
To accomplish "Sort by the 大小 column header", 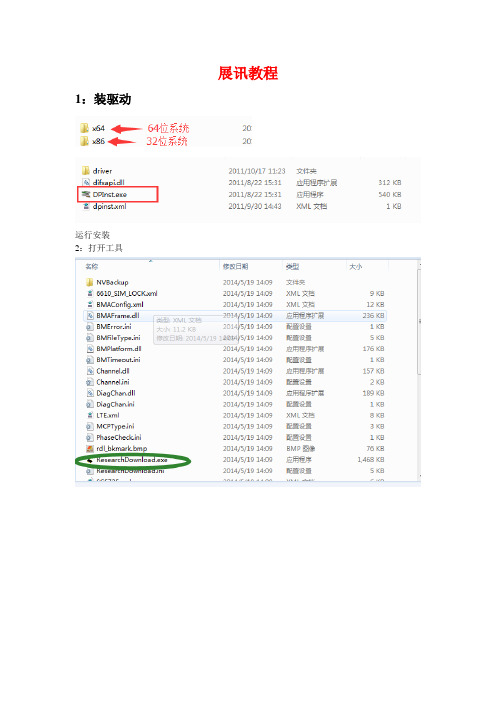I will (355, 266).
